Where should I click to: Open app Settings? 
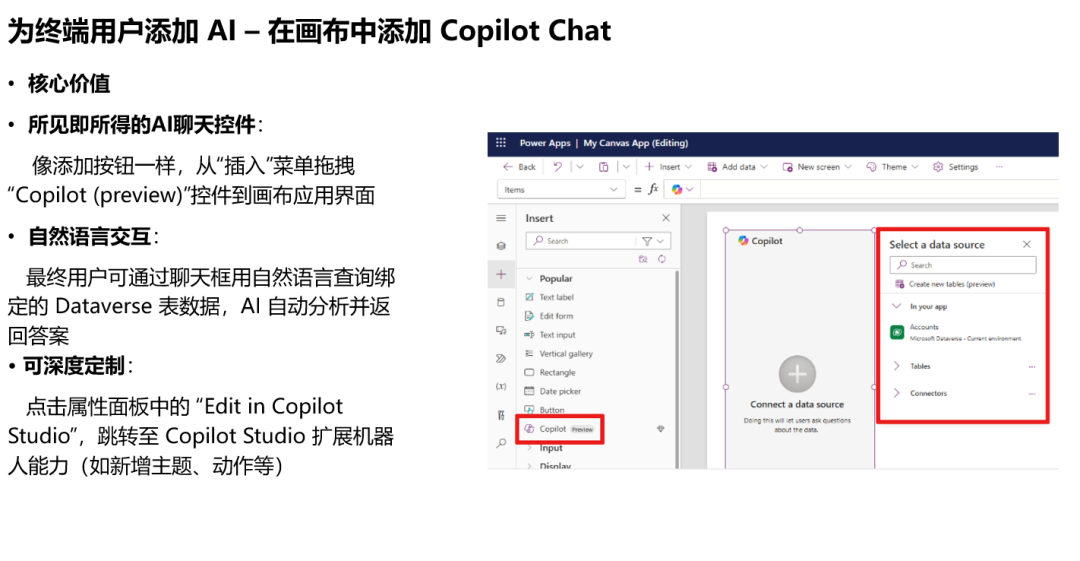(x=955, y=167)
